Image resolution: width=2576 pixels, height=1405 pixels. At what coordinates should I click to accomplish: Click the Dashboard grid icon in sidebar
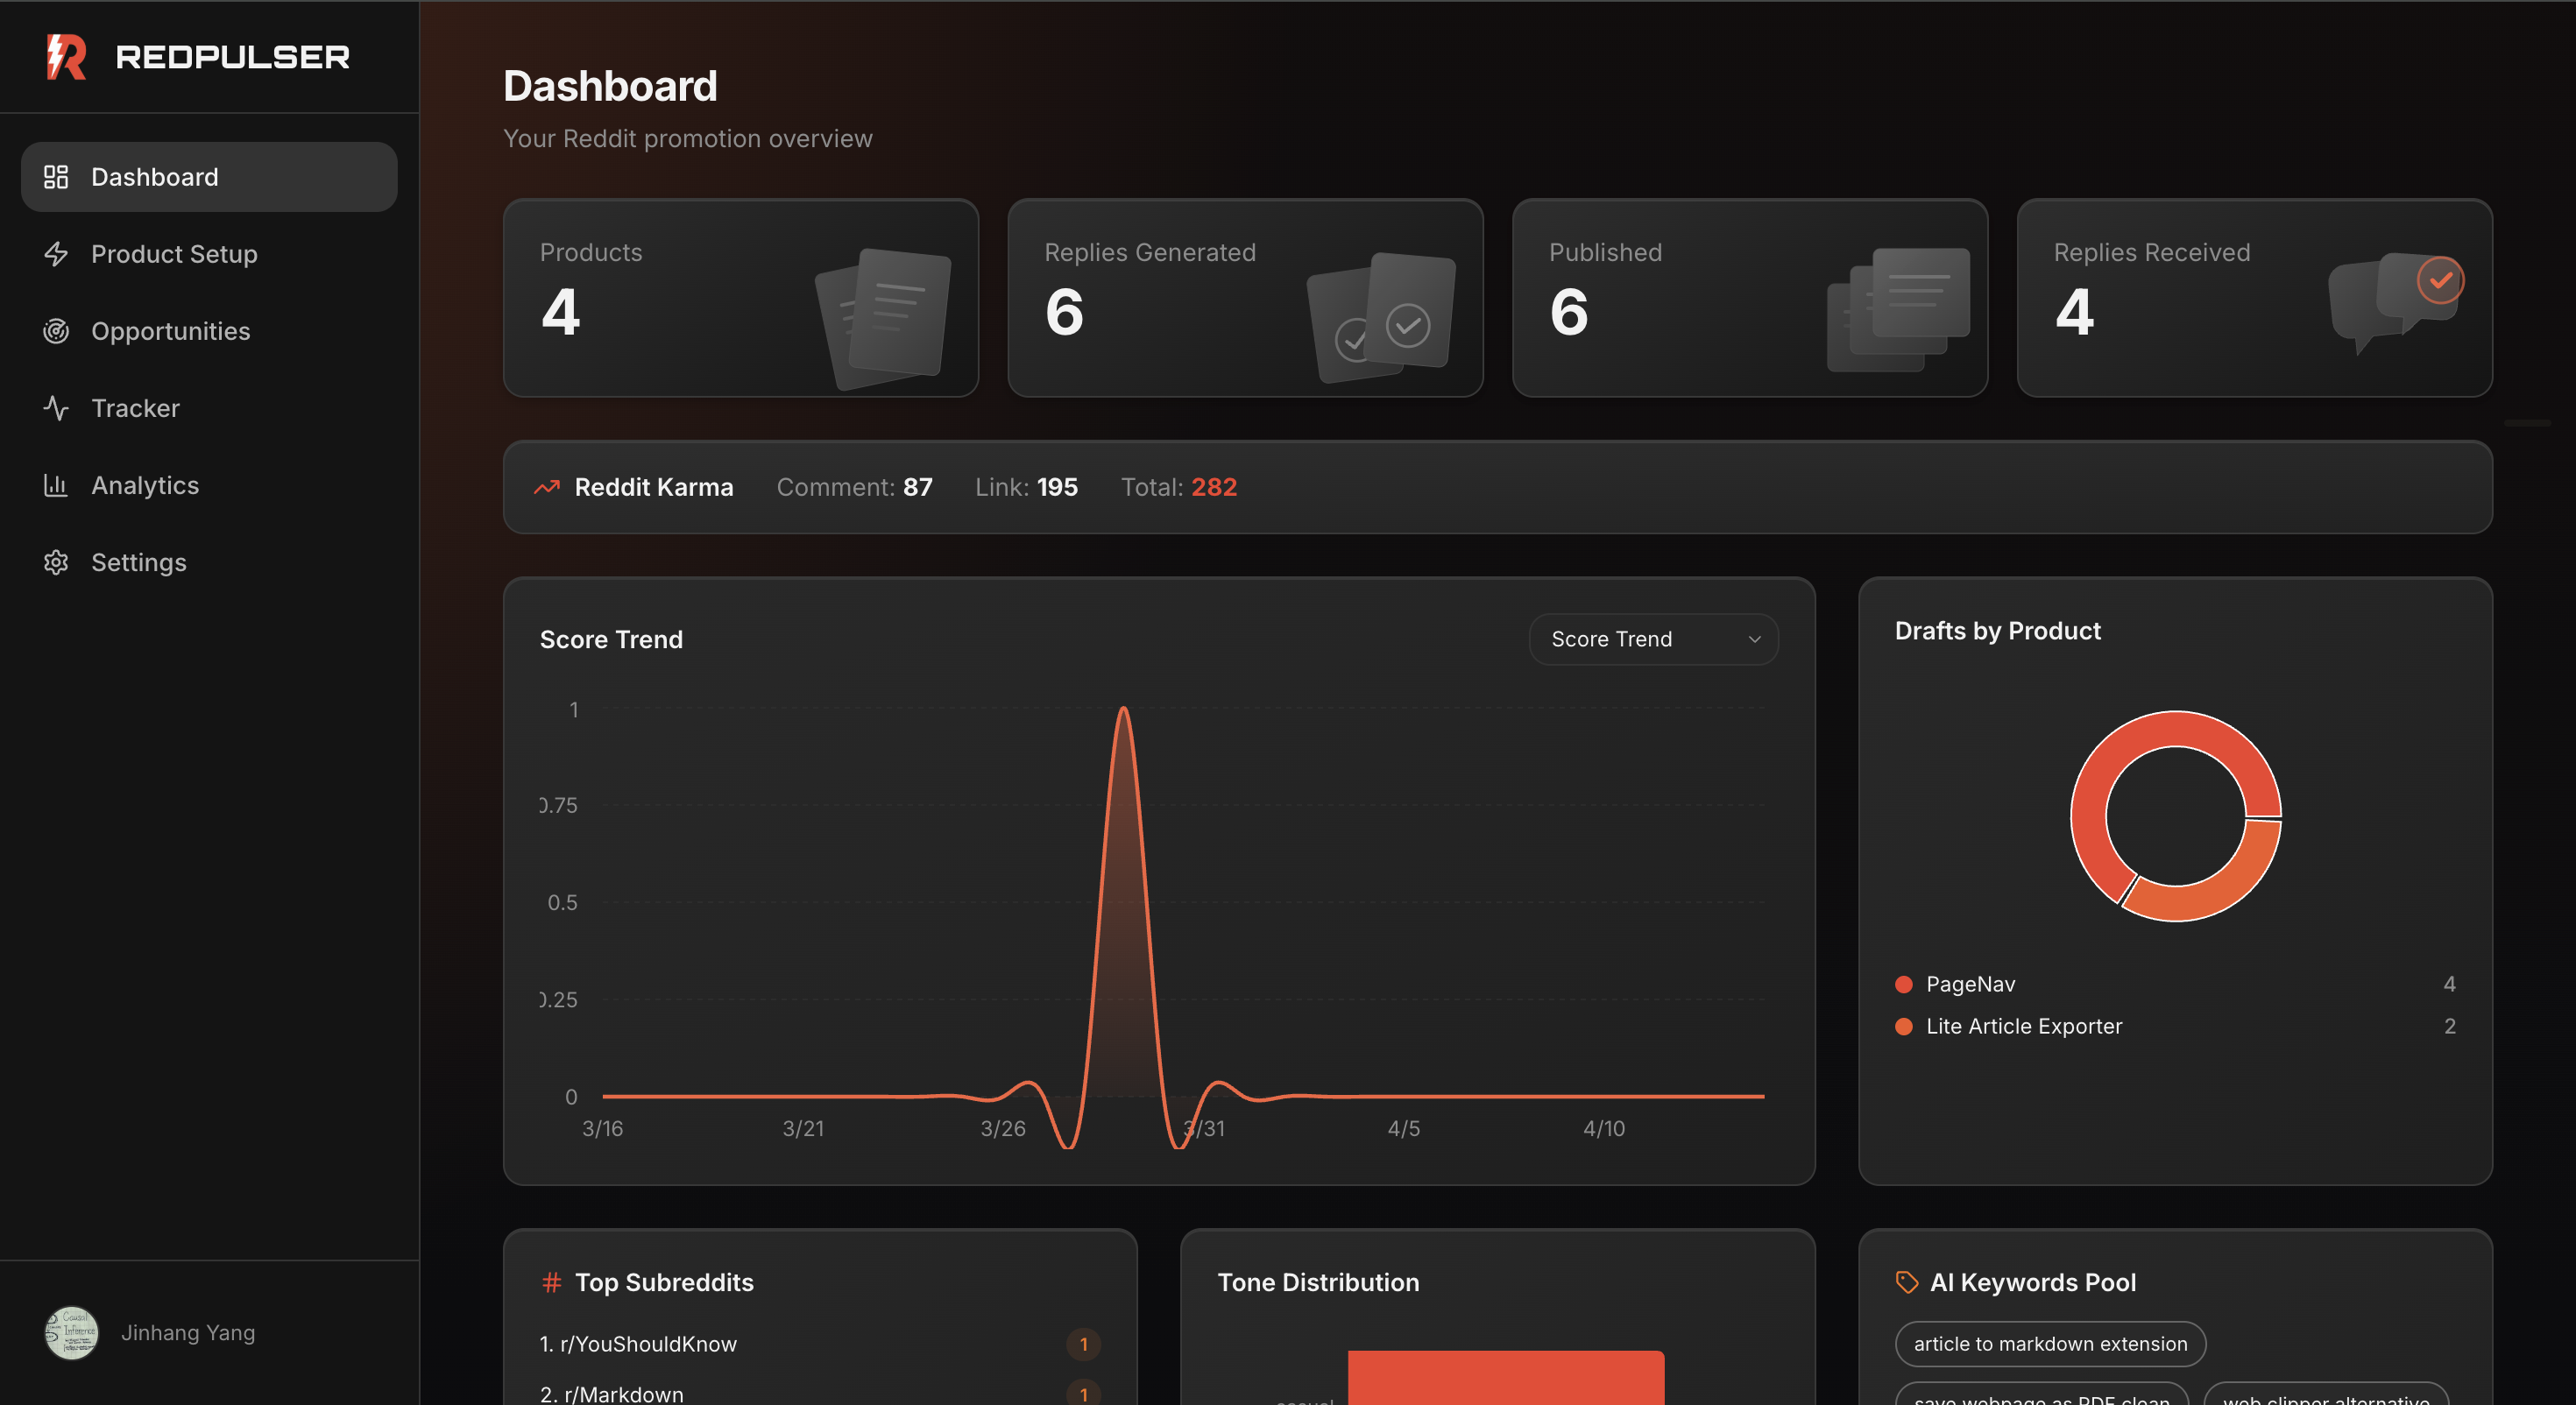(56, 177)
